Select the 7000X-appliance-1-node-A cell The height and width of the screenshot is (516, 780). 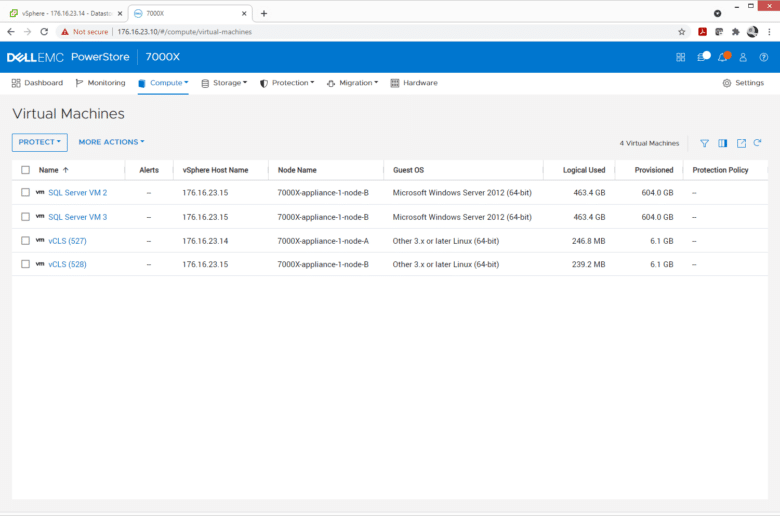coord(323,241)
